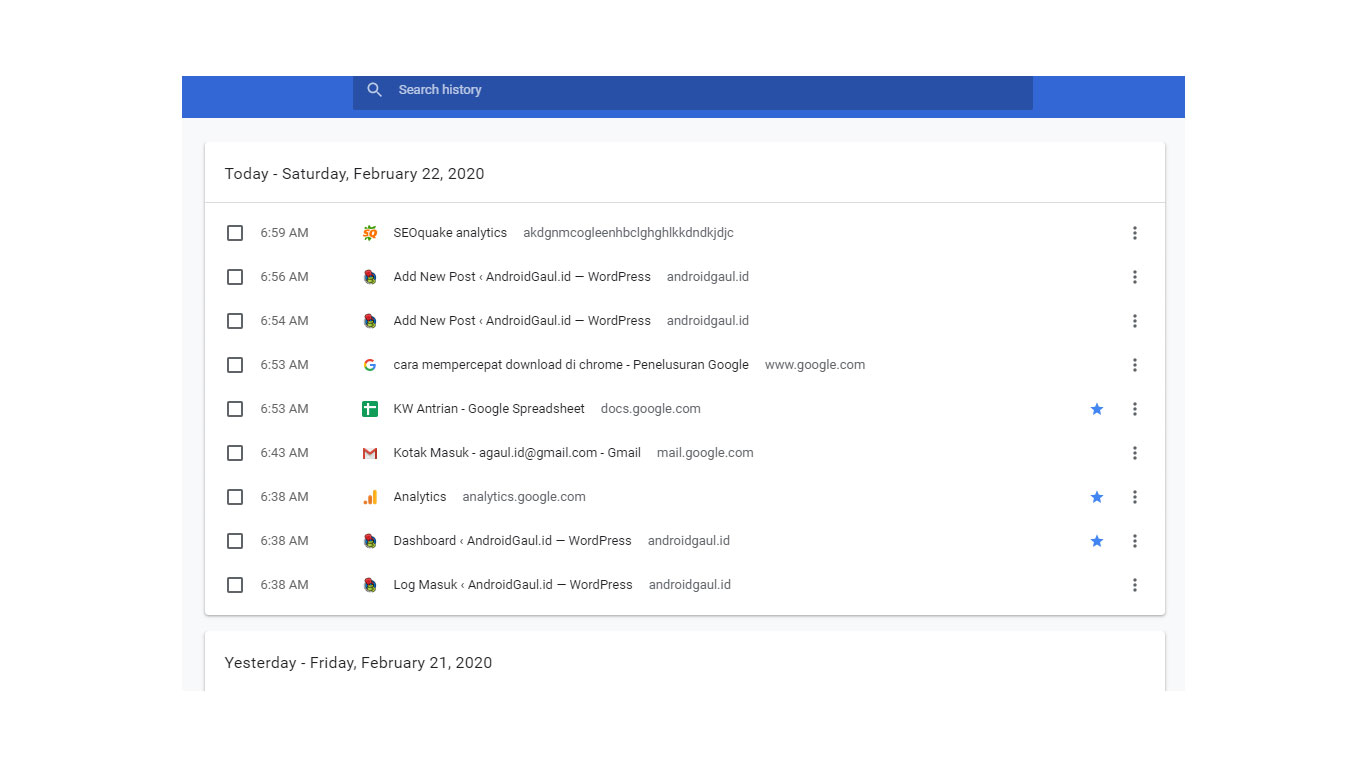This screenshot has width=1366, height=768.
Task: Click the SEOquake favicon icon
Action: pos(370,233)
